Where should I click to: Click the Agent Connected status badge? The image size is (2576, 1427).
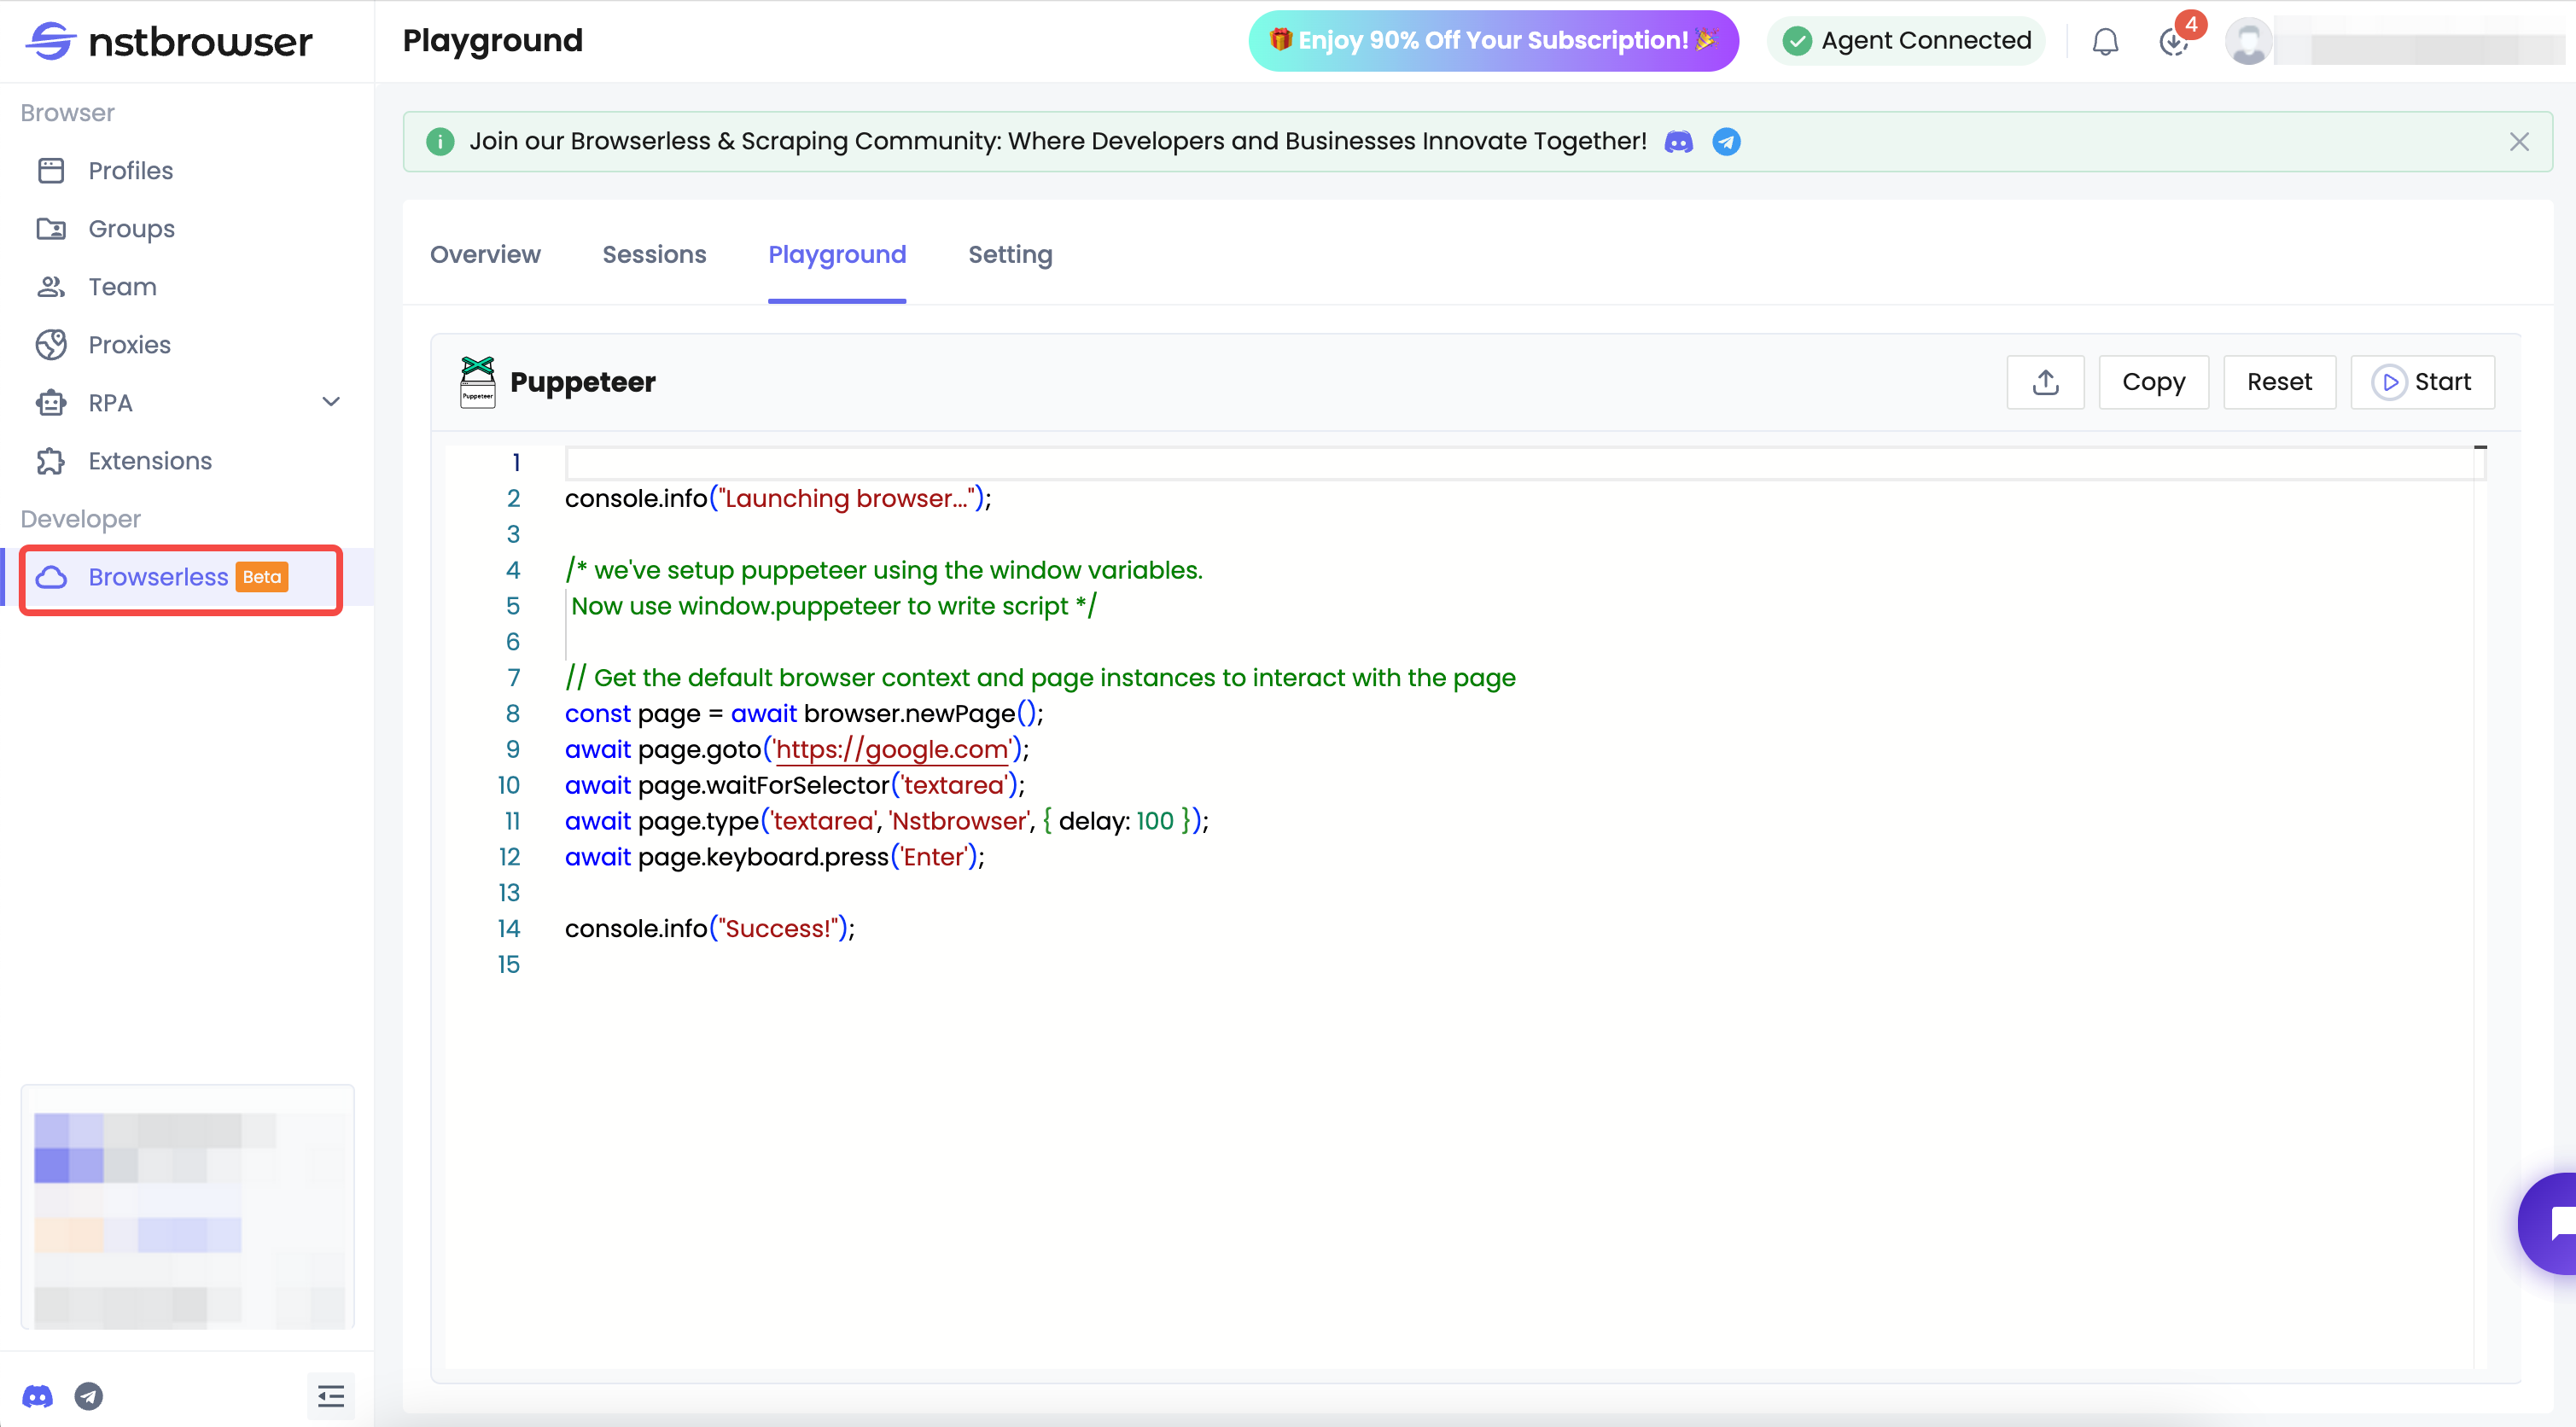click(x=1906, y=41)
